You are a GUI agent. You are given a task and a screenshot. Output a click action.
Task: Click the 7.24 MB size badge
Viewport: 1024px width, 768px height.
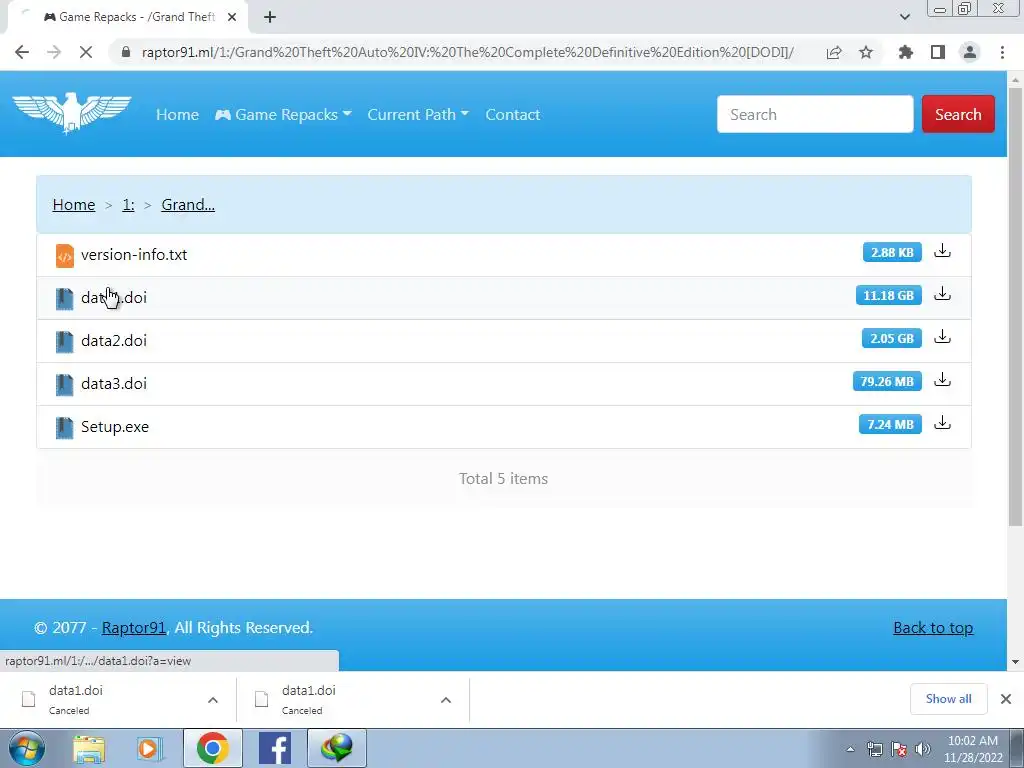coord(890,424)
